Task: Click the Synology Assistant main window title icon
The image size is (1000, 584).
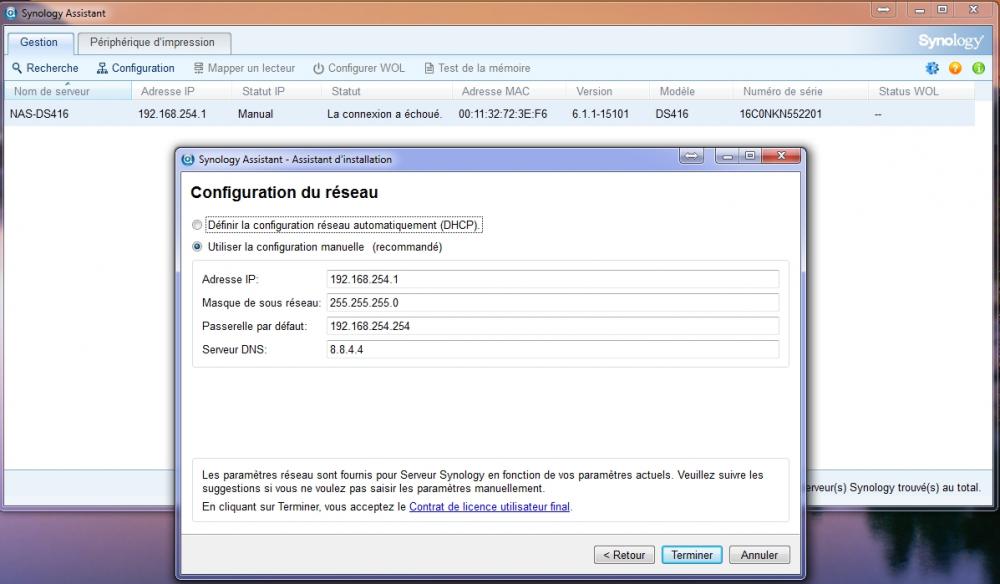Action: point(11,13)
